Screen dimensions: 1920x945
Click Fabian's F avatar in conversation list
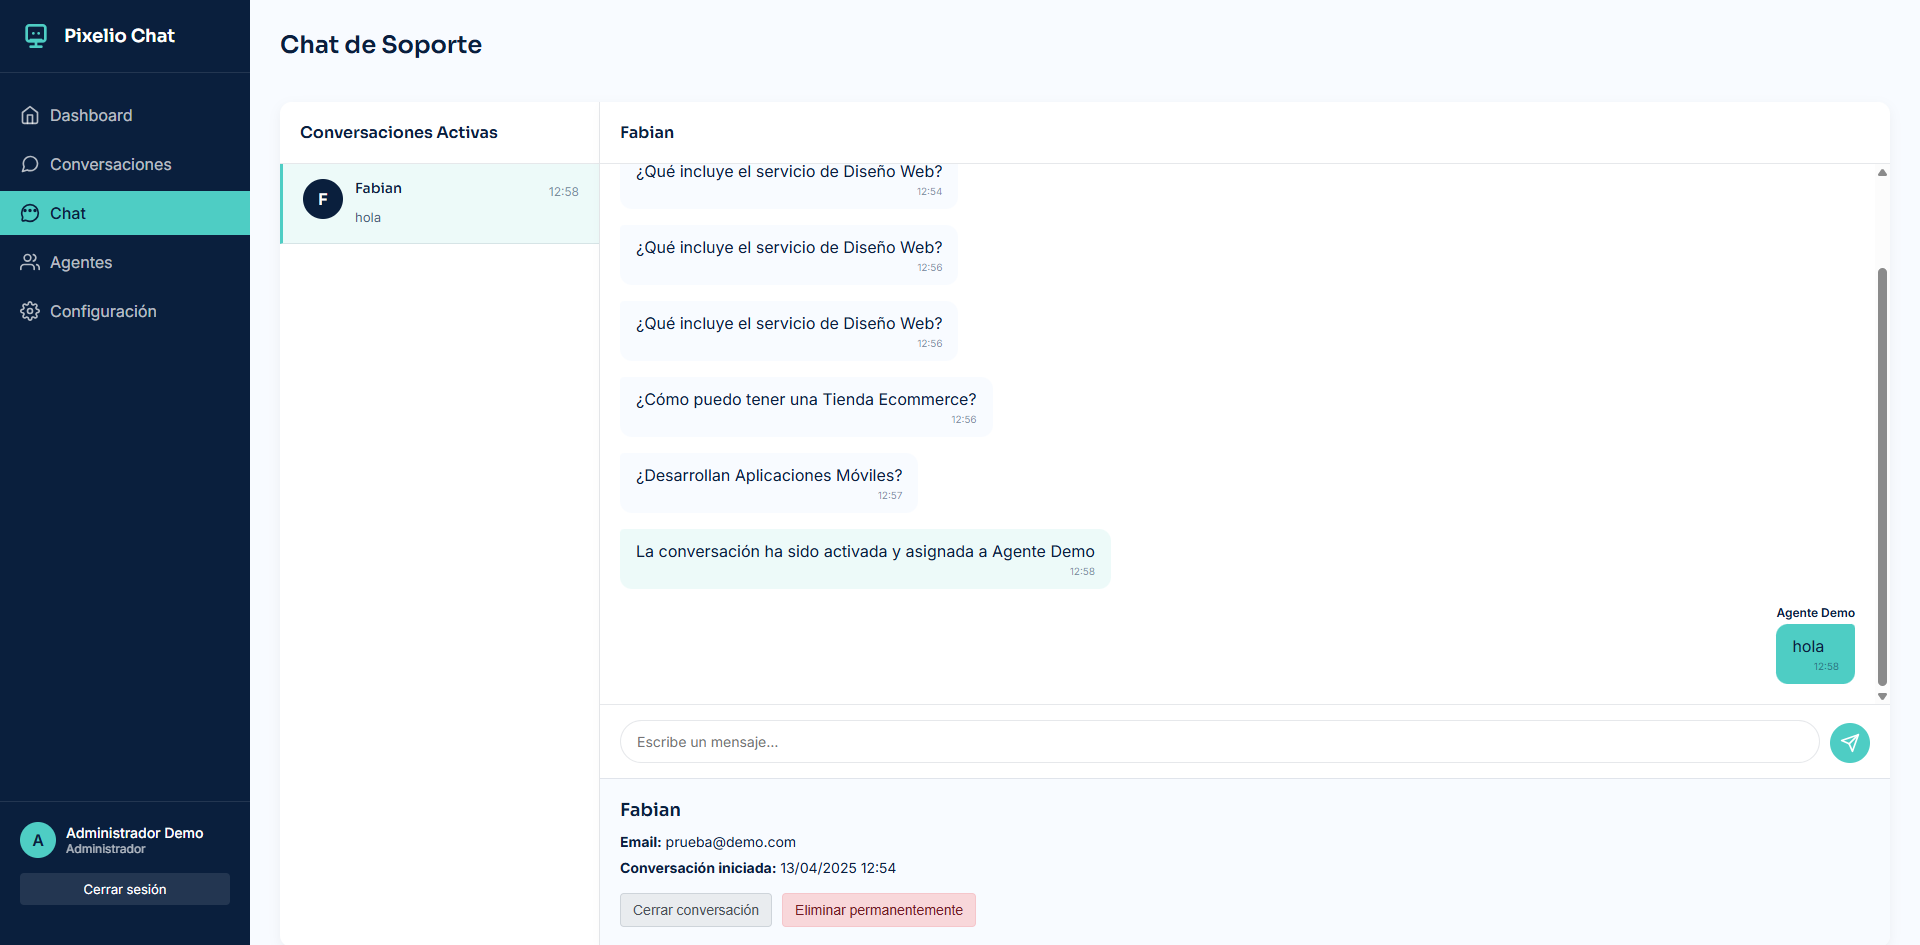(x=323, y=199)
